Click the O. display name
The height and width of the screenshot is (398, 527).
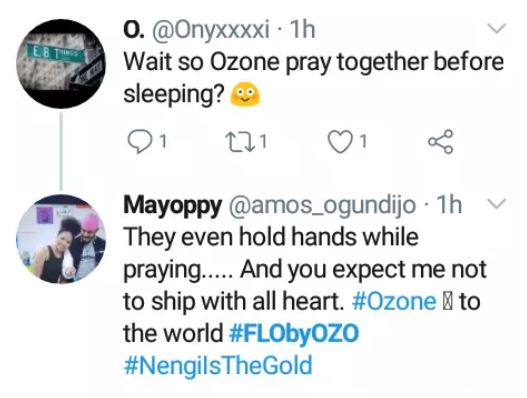coord(134,31)
